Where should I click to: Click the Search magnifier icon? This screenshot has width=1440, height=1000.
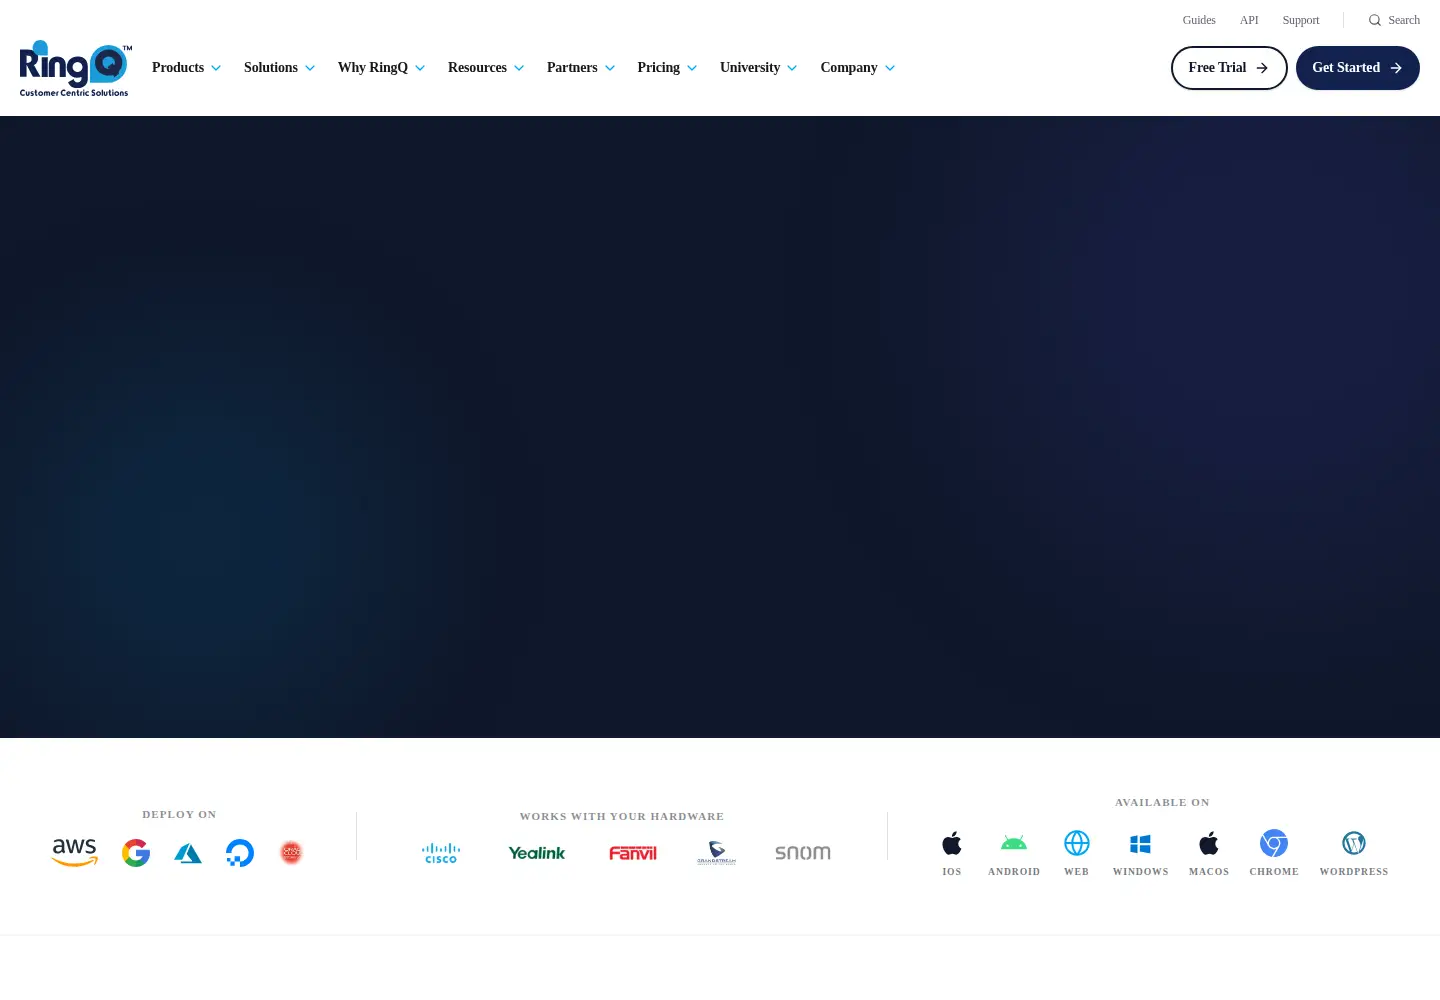(x=1375, y=20)
